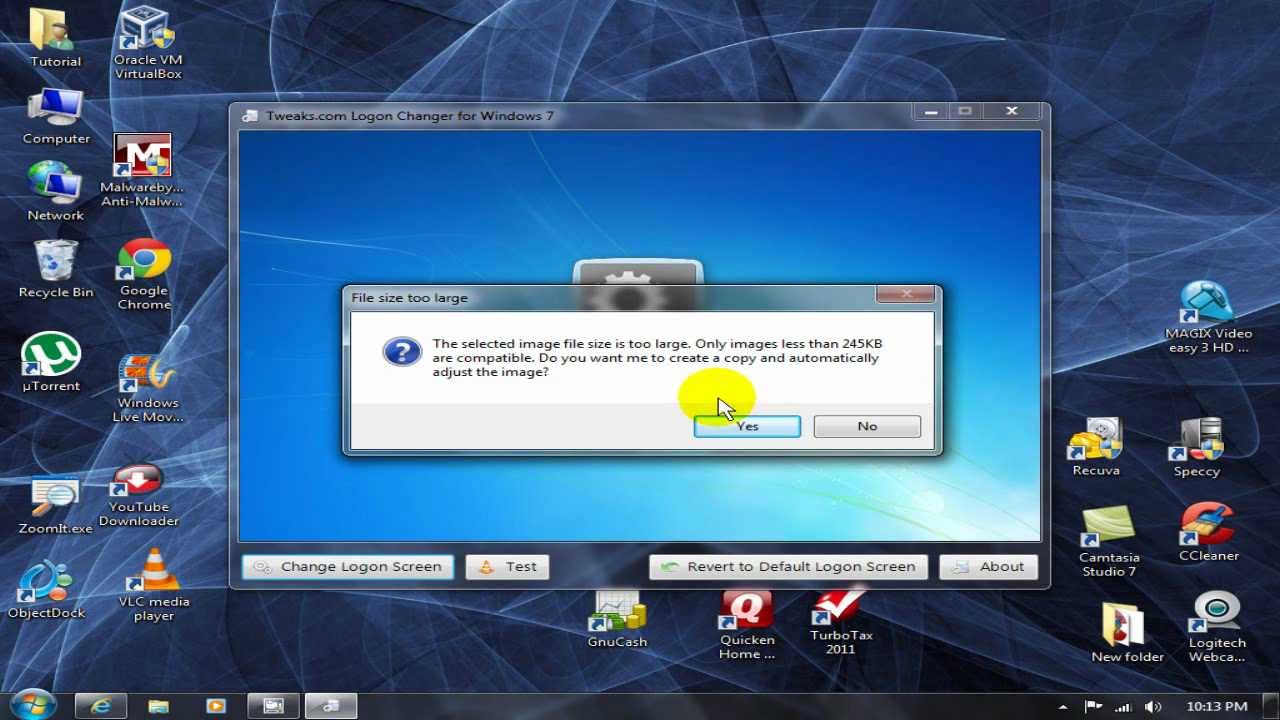The height and width of the screenshot is (720, 1280).
Task: Click Revert to Default Logon Screen
Action: [788, 567]
